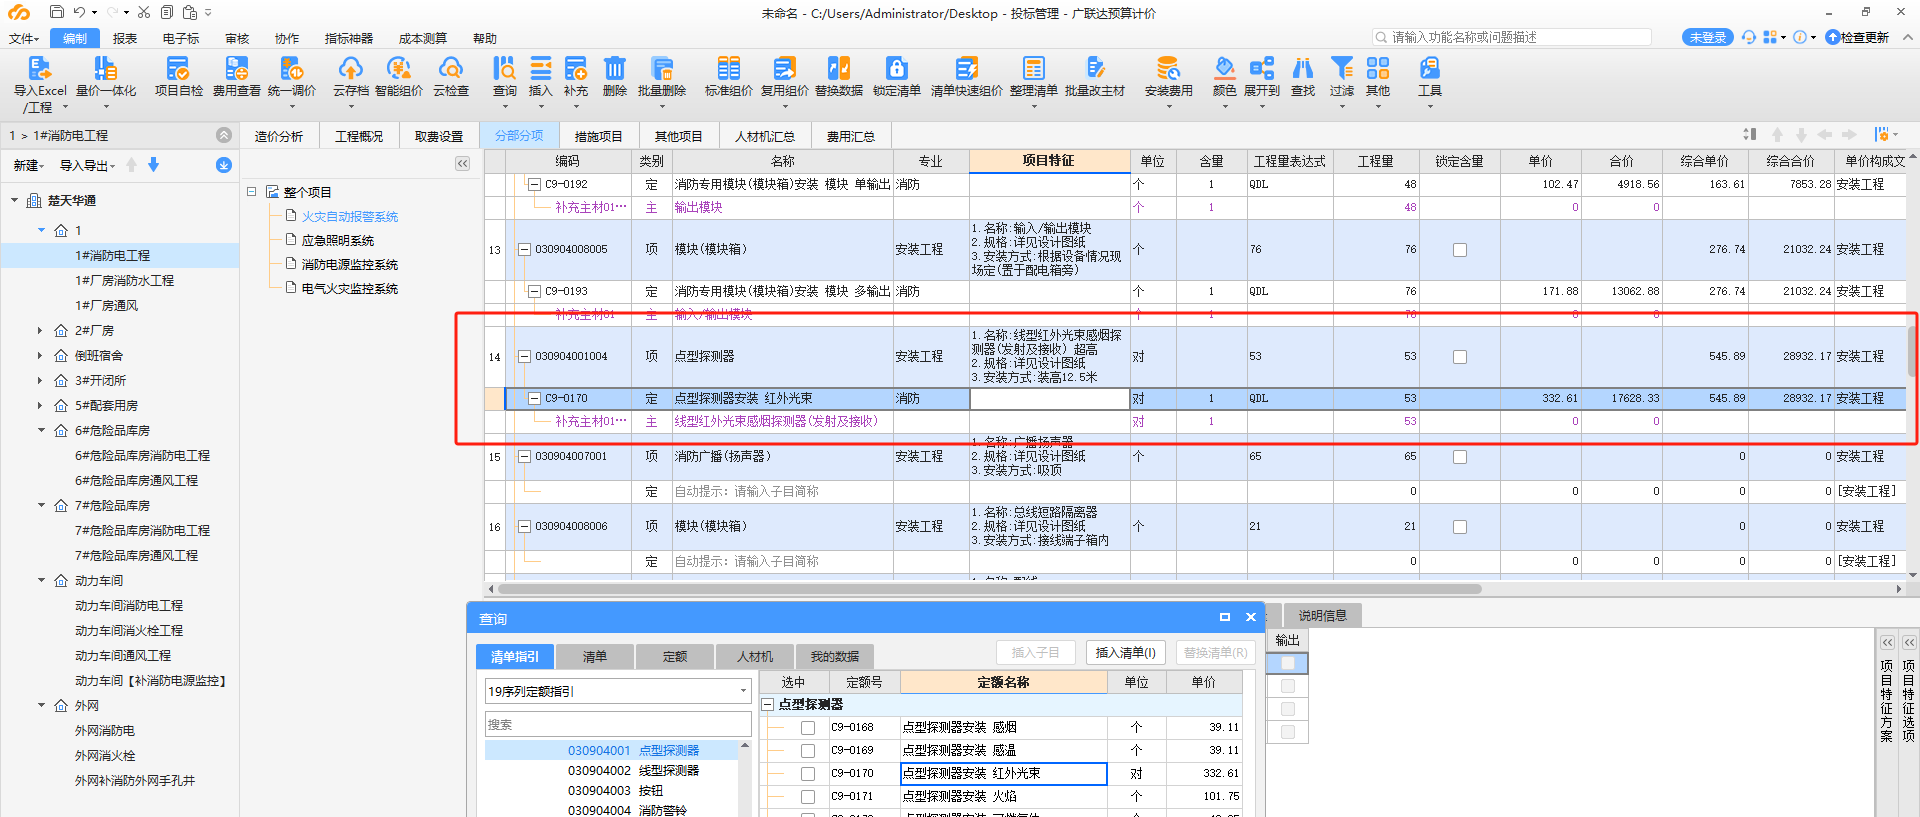
Task: Click the search box in 查询 window
Action: coord(618,724)
